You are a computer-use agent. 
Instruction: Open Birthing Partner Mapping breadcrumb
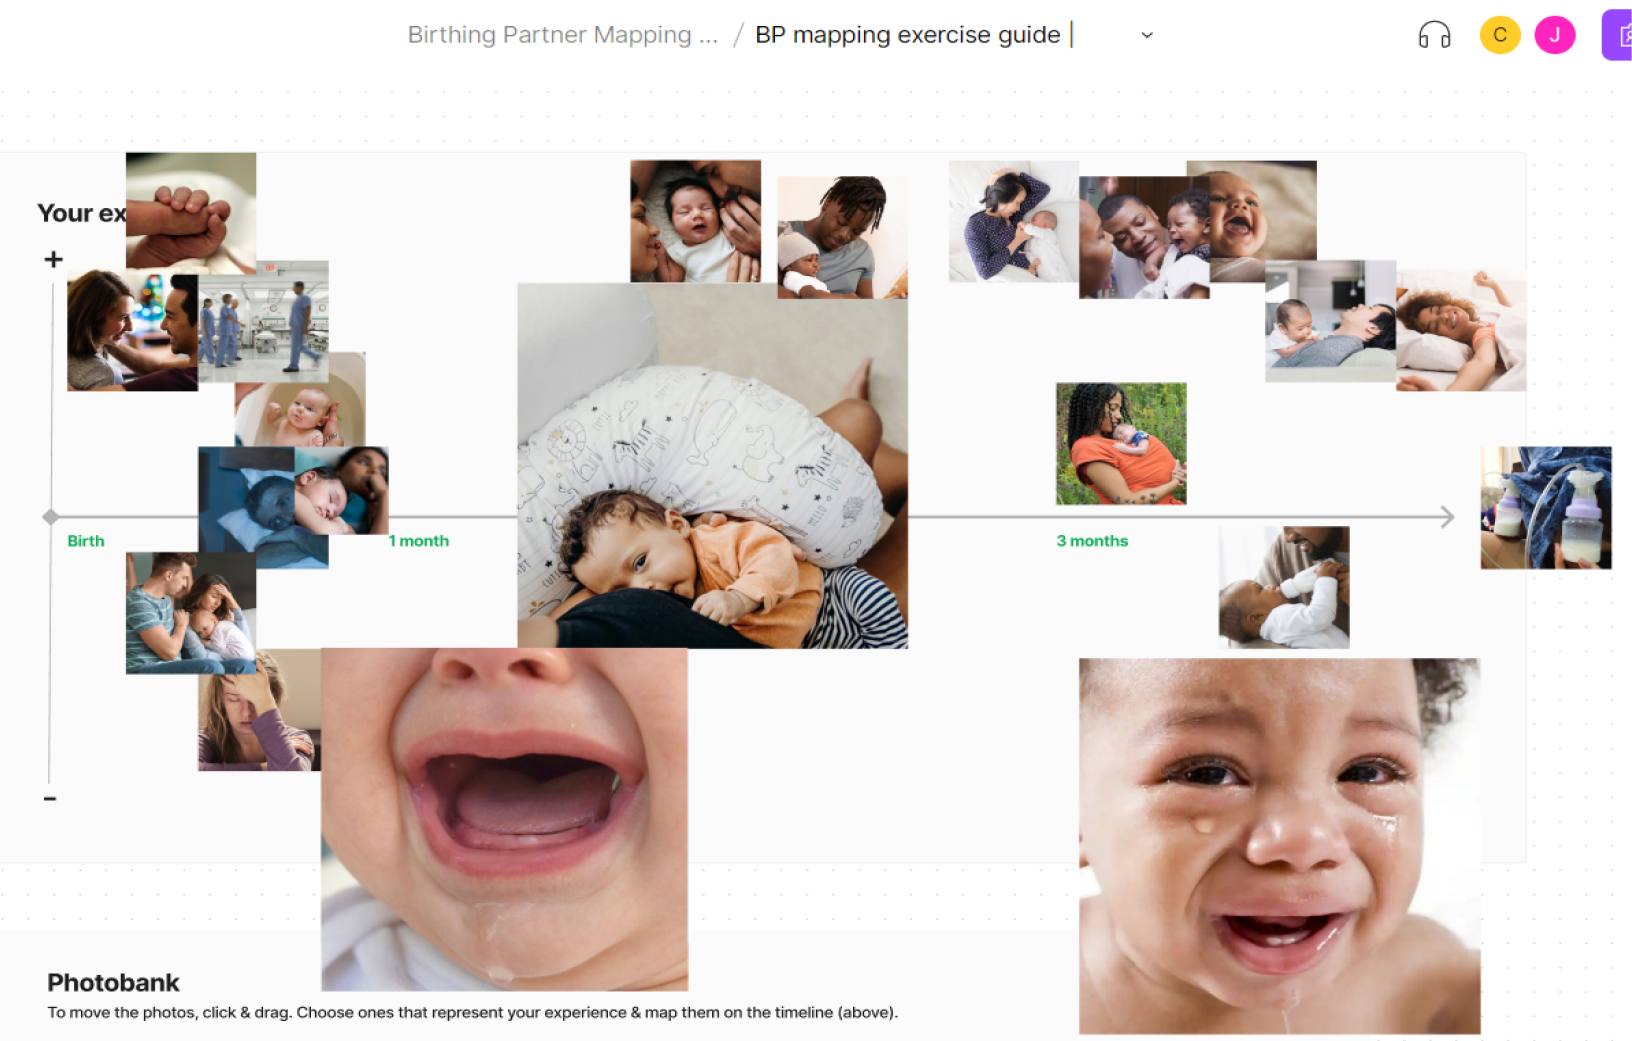(x=562, y=35)
